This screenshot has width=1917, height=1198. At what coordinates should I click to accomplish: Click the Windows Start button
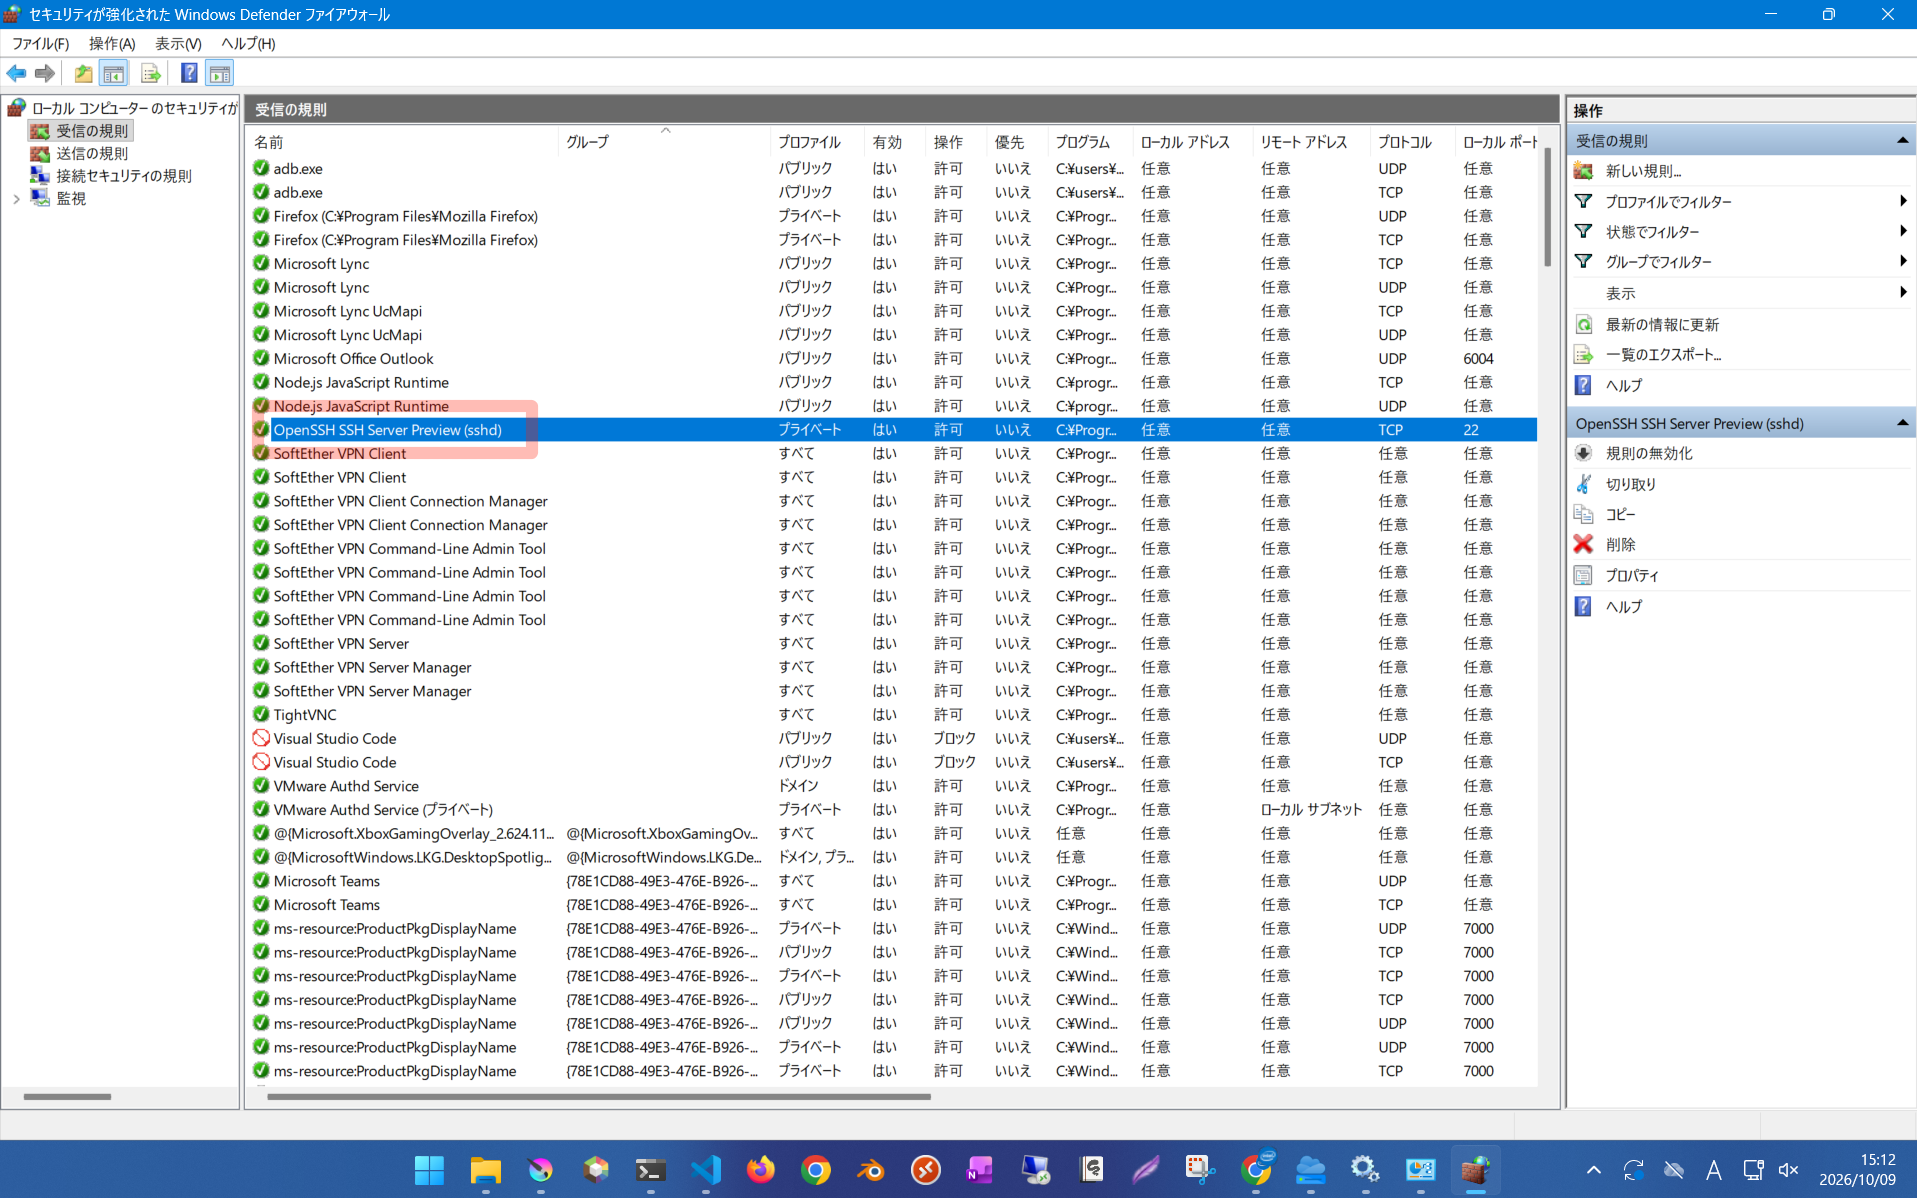(429, 1170)
